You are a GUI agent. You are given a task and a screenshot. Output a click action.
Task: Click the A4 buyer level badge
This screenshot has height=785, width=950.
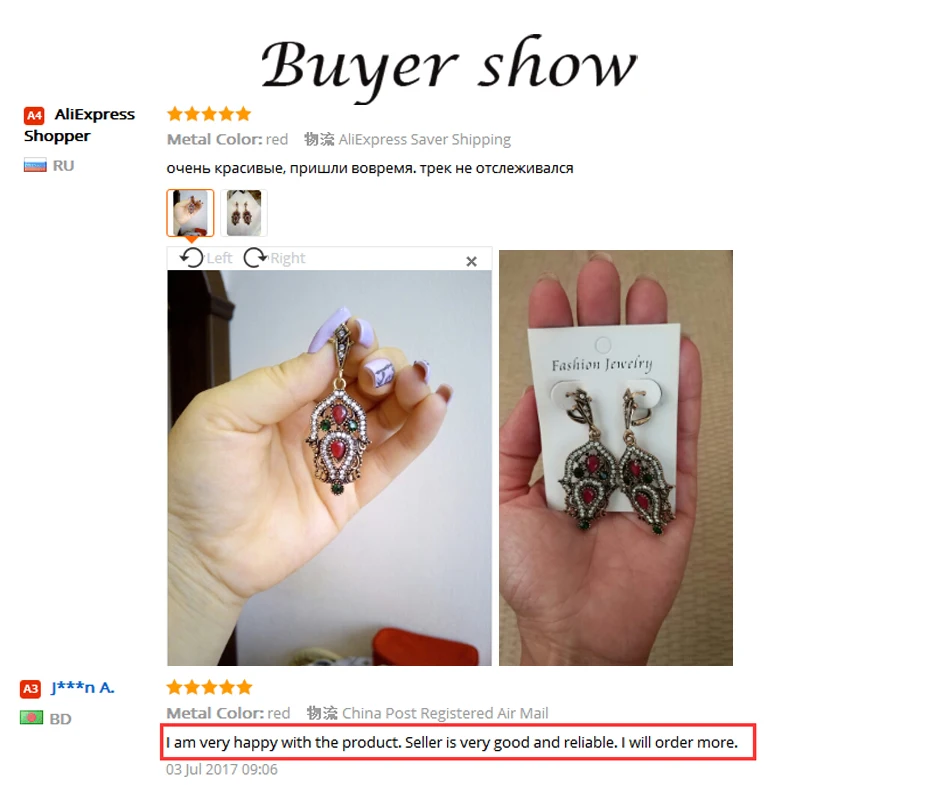click(x=34, y=115)
